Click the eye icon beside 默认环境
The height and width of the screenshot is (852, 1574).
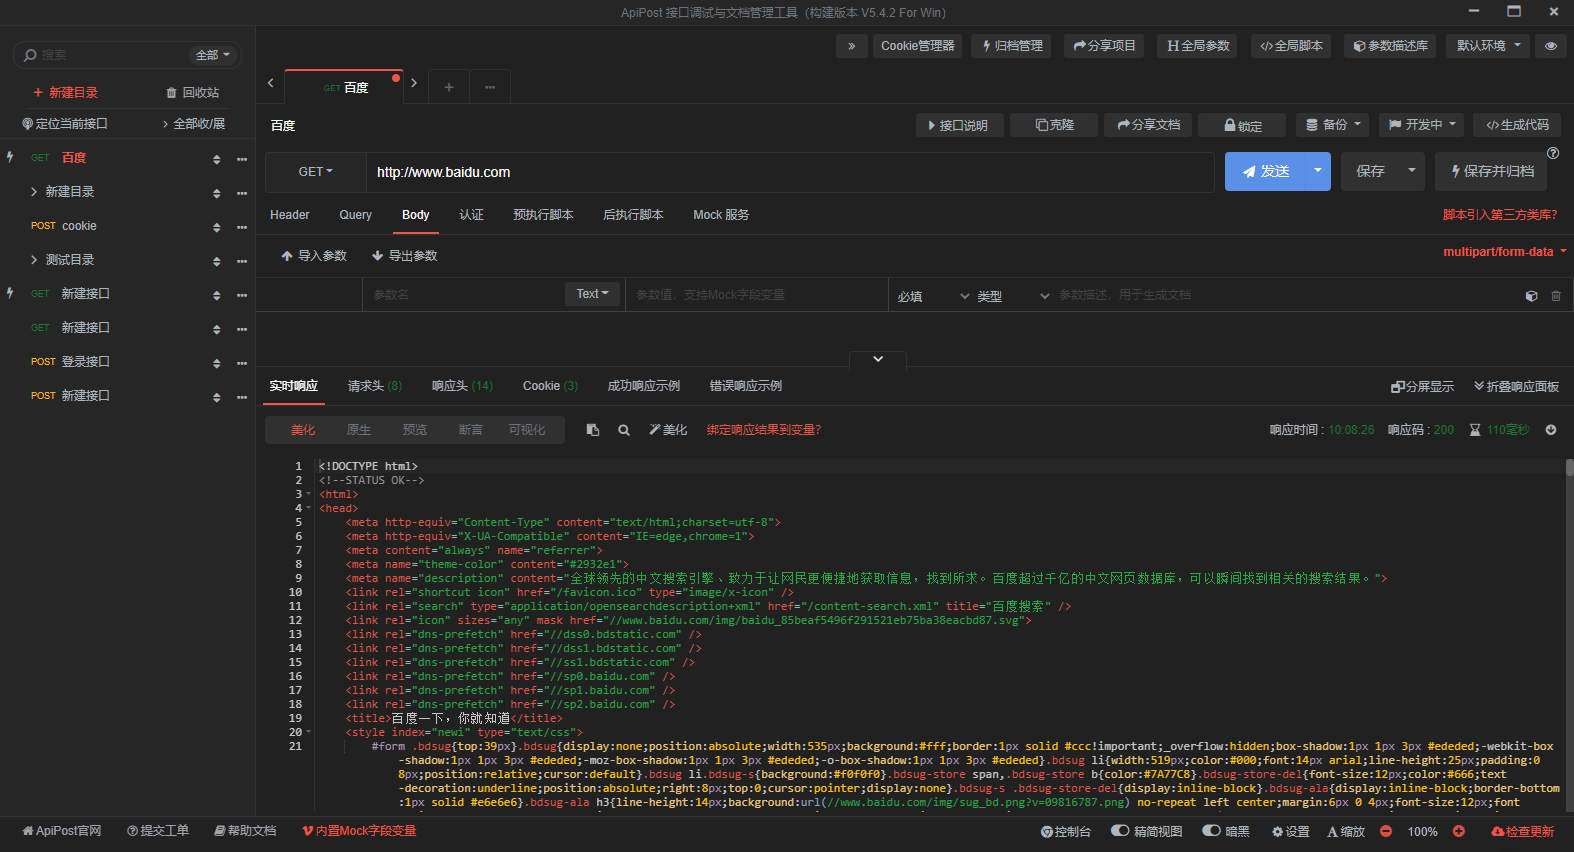(1551, 46)
